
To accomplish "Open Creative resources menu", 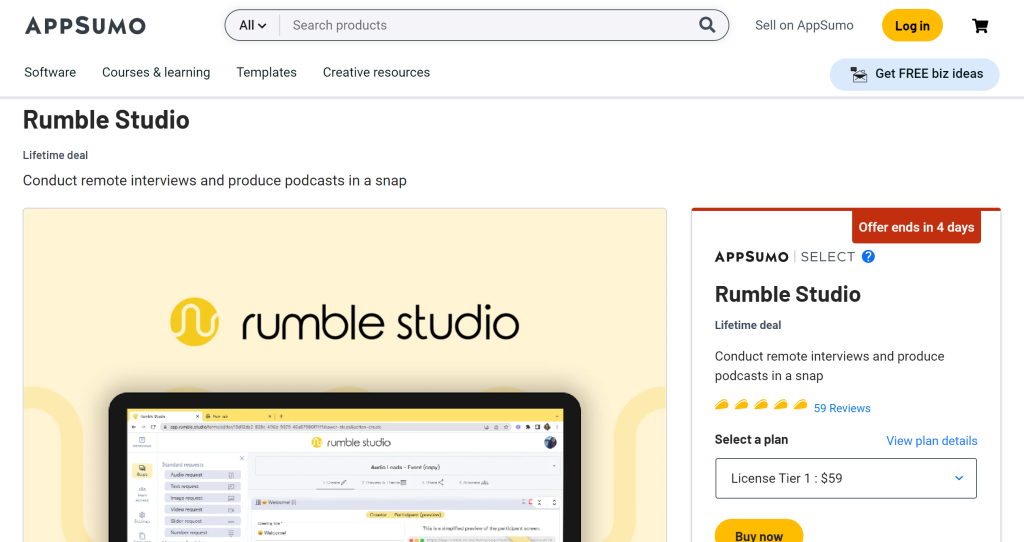I will pos(376,72).
